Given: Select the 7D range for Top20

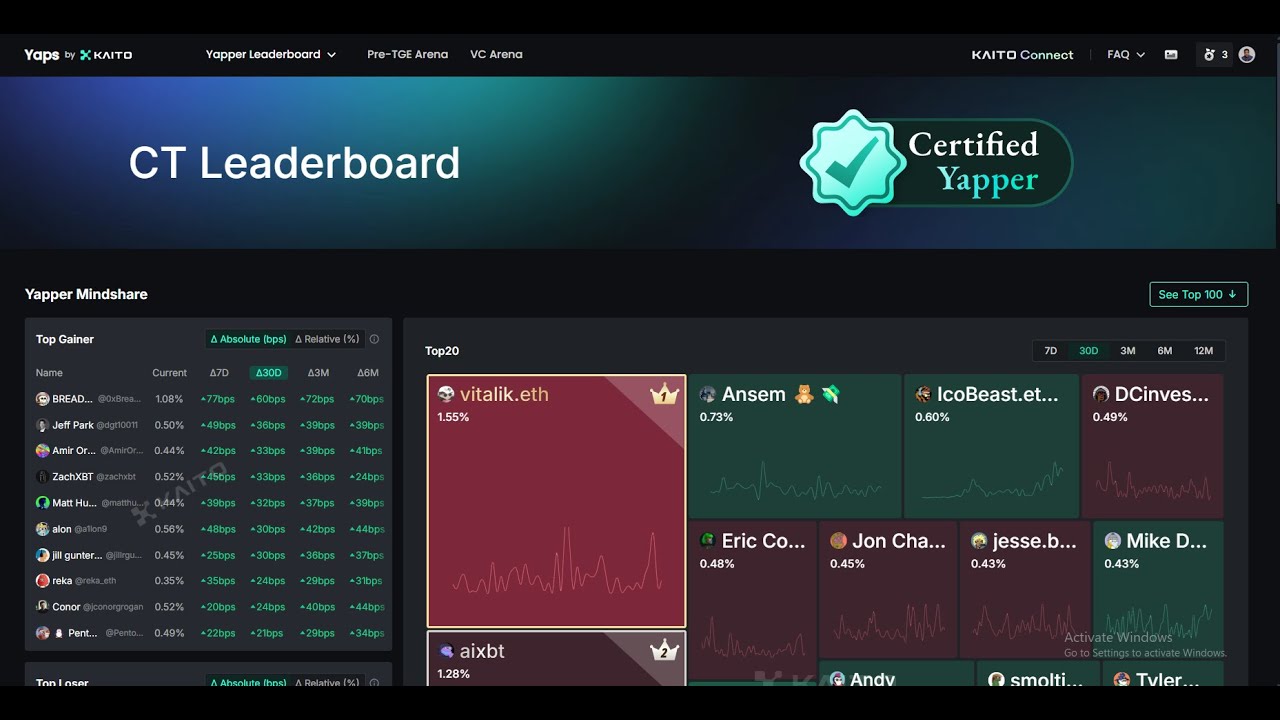Looking at the screenshot, I should coord(1050,351).
